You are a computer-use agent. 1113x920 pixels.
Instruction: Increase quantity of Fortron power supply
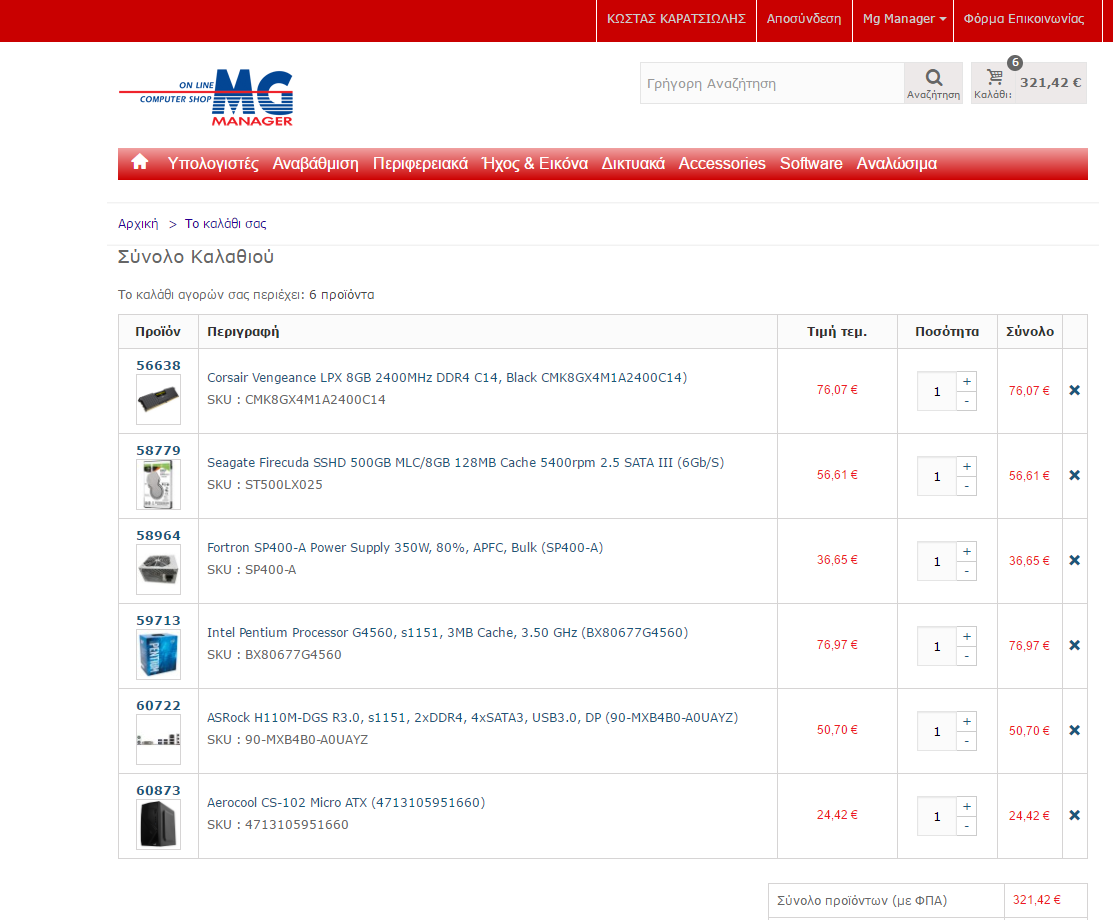[966, 552]
